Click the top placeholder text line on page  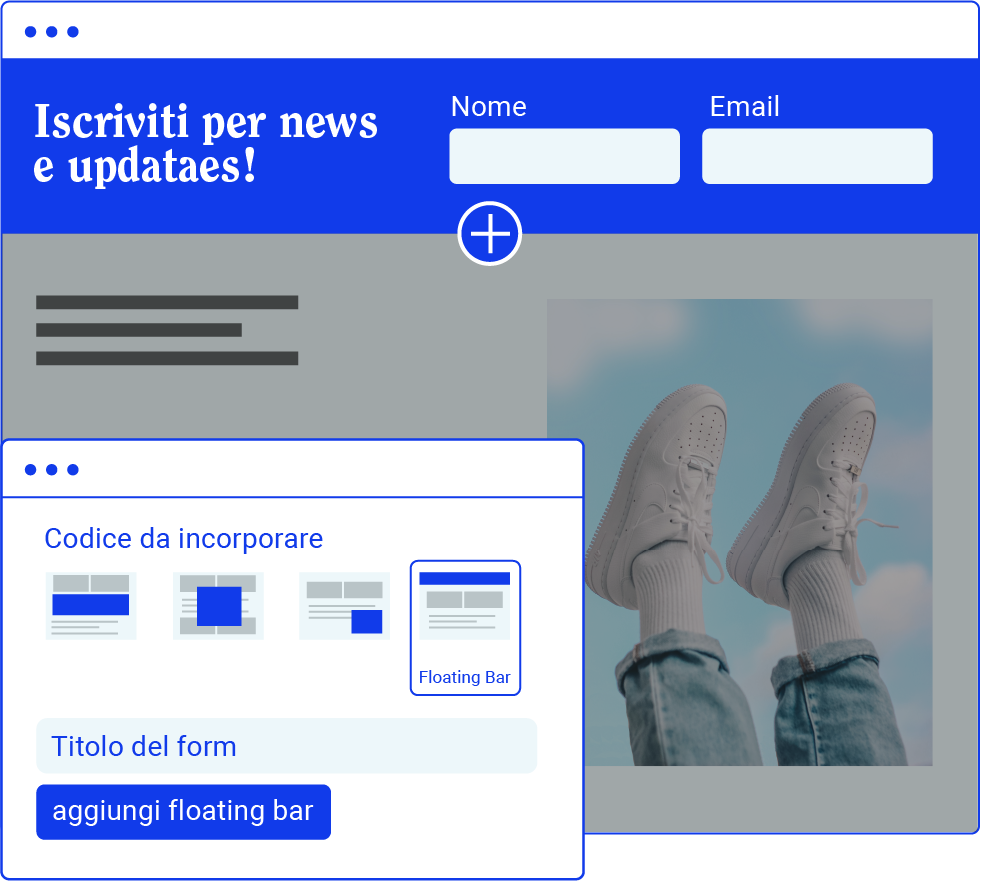coord(167,302)
